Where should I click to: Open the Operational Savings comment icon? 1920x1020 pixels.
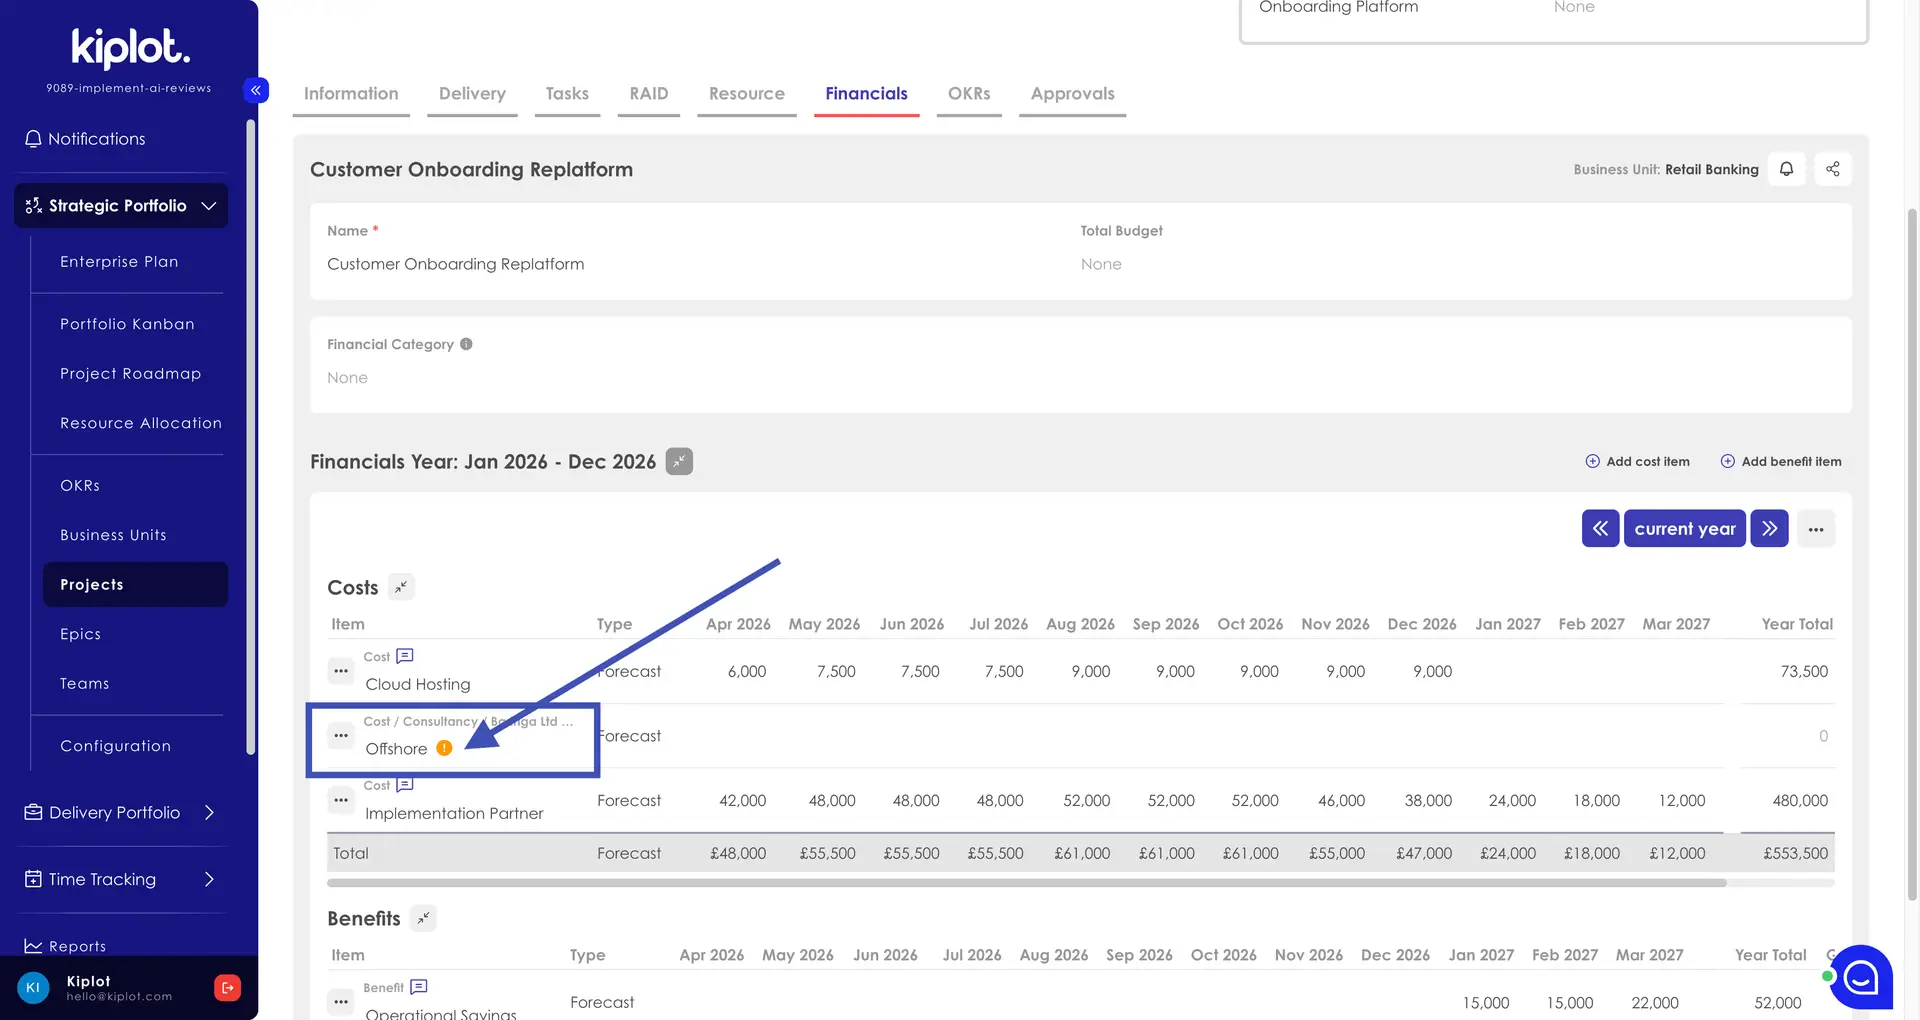419,987
